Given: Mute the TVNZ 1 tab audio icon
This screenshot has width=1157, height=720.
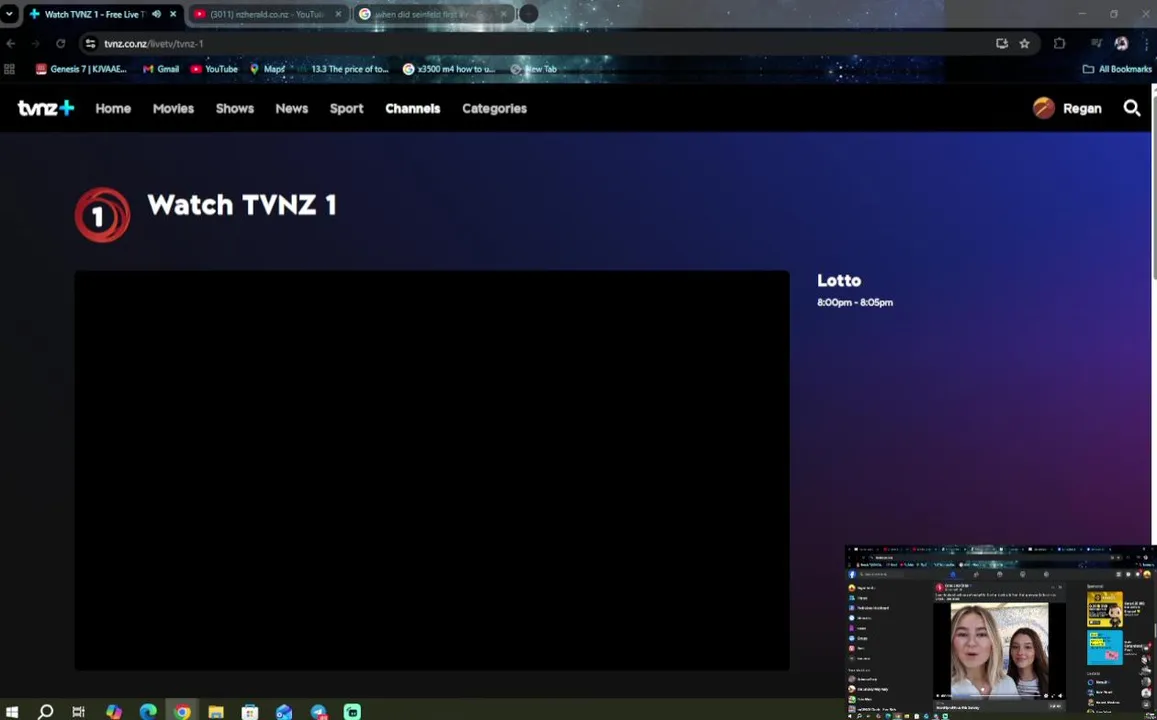Looking at the screenshot, I should pos(156,14).
